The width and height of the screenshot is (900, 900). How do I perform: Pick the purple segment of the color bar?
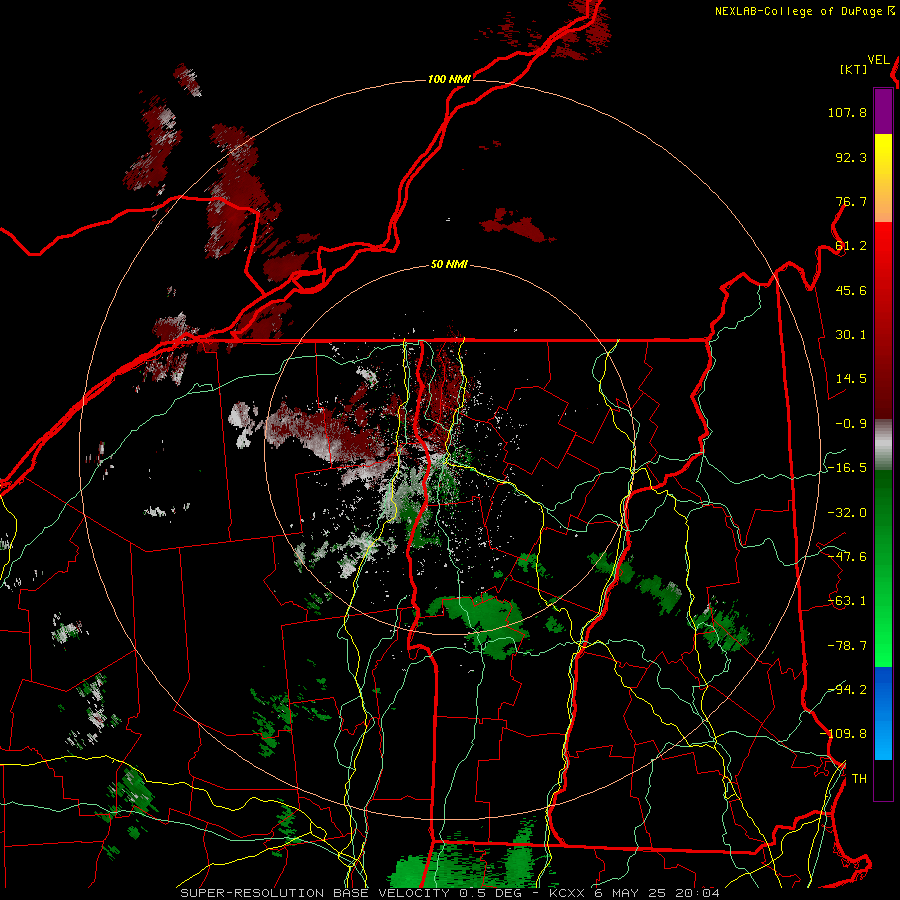(x=883, y=111)
